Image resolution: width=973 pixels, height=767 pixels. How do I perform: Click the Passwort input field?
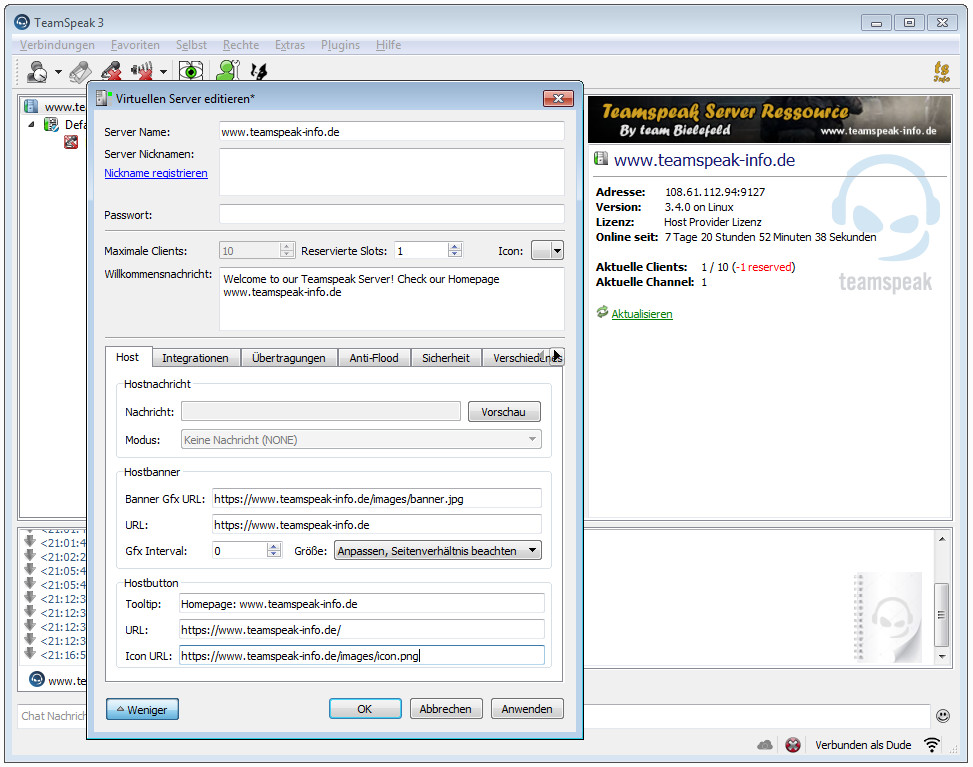click(x=392, y=214)
